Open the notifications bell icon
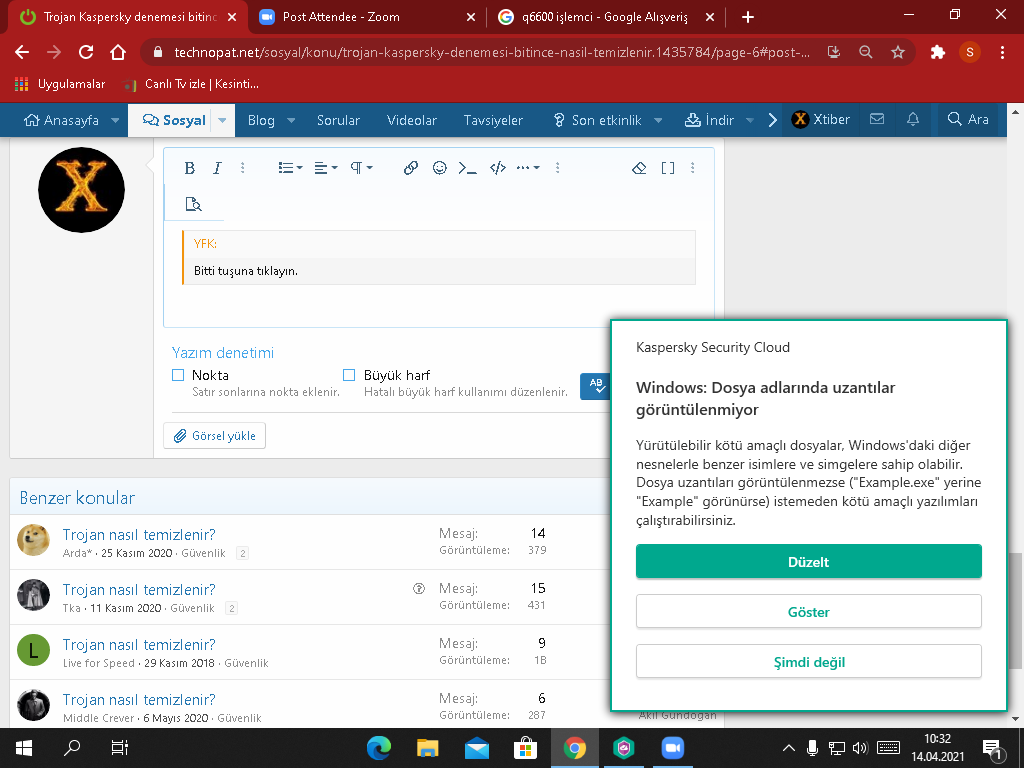Viewport: 1024px width, 768px height. click(x=913, y=119)
